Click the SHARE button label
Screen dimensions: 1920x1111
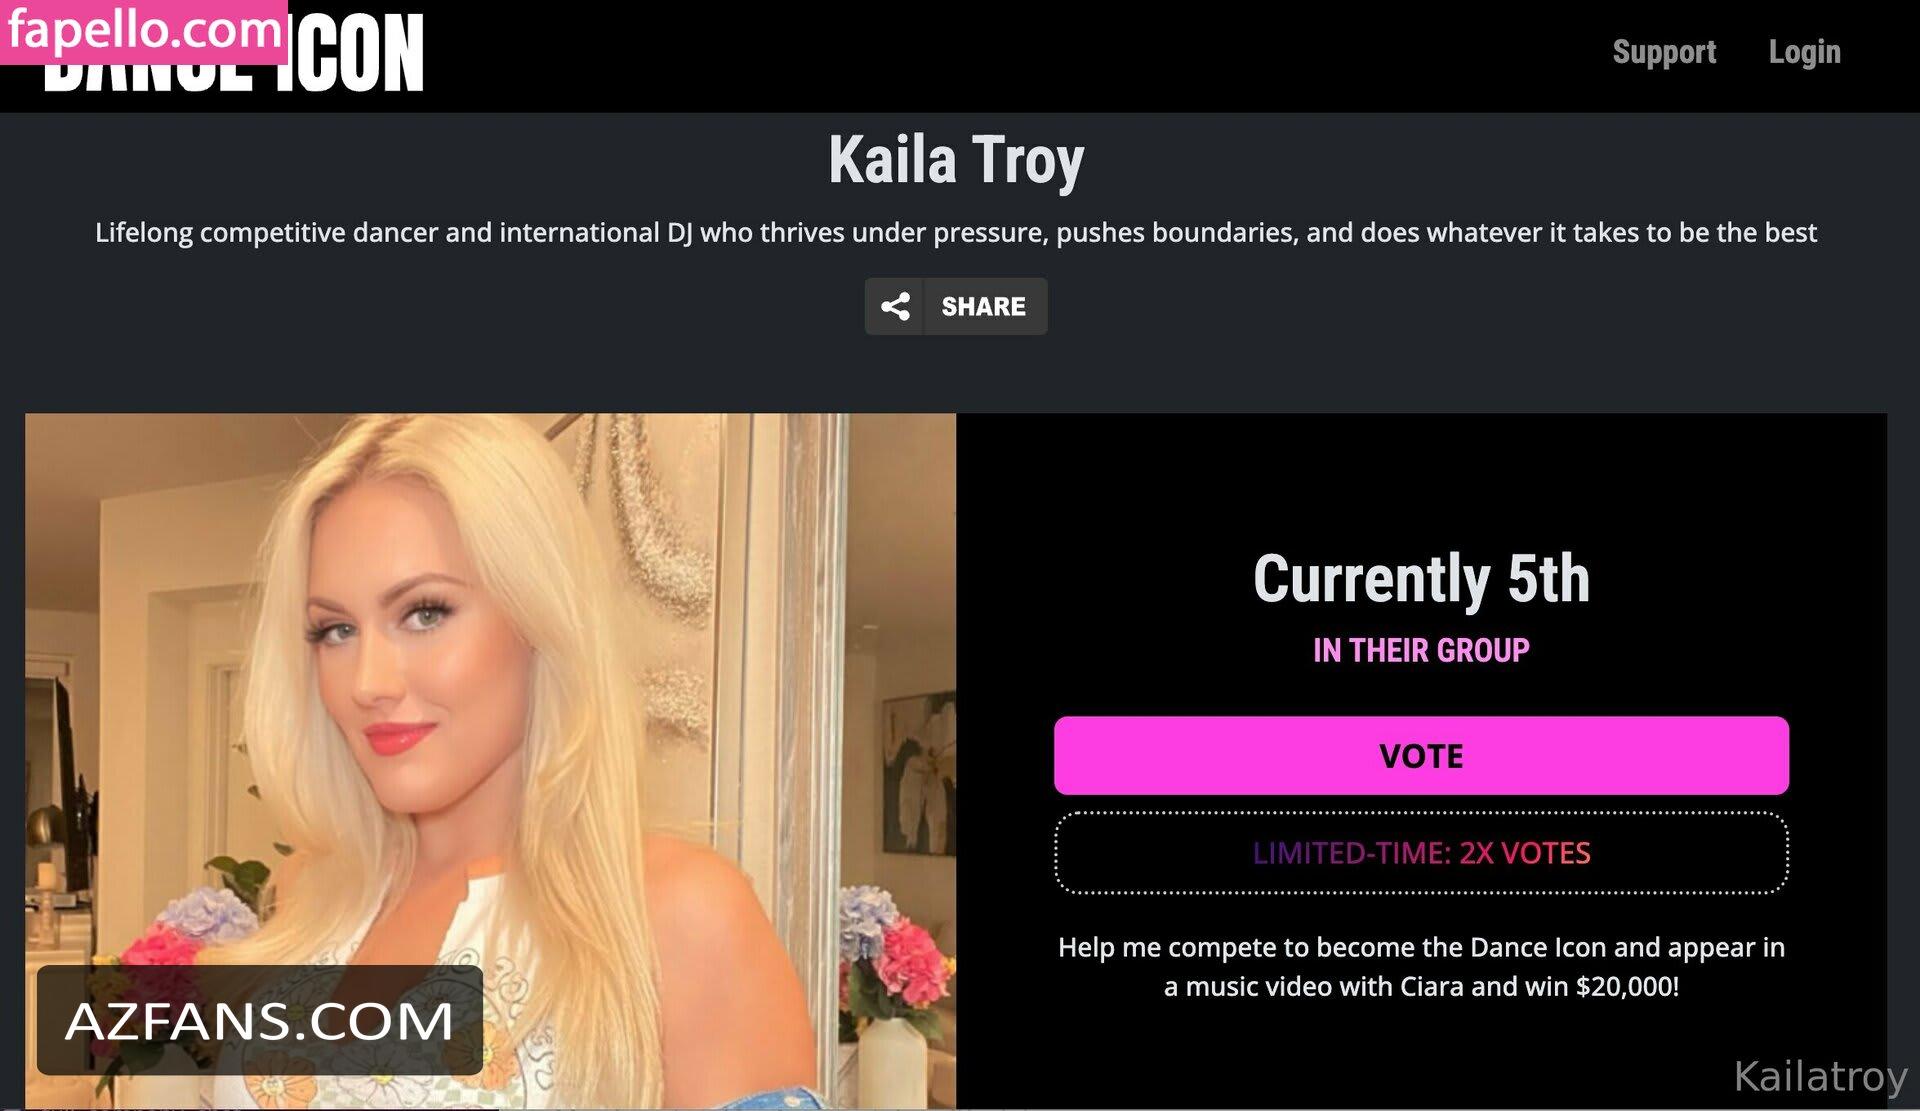click(x=983, y=306)
